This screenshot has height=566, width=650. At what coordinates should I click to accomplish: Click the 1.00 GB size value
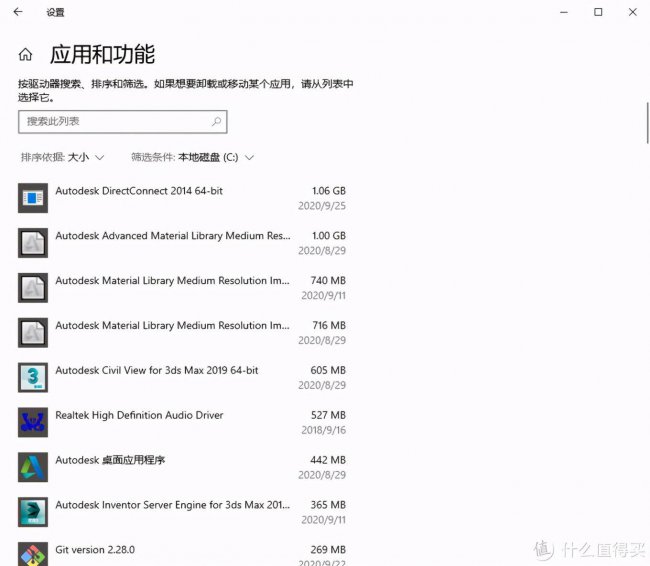(329, 236)
